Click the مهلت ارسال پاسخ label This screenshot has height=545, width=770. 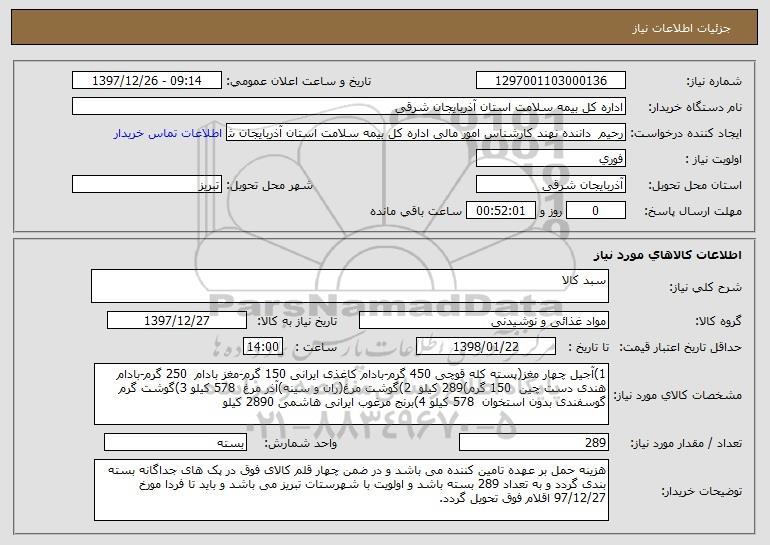pyautogui.click(x=693, y=212)
